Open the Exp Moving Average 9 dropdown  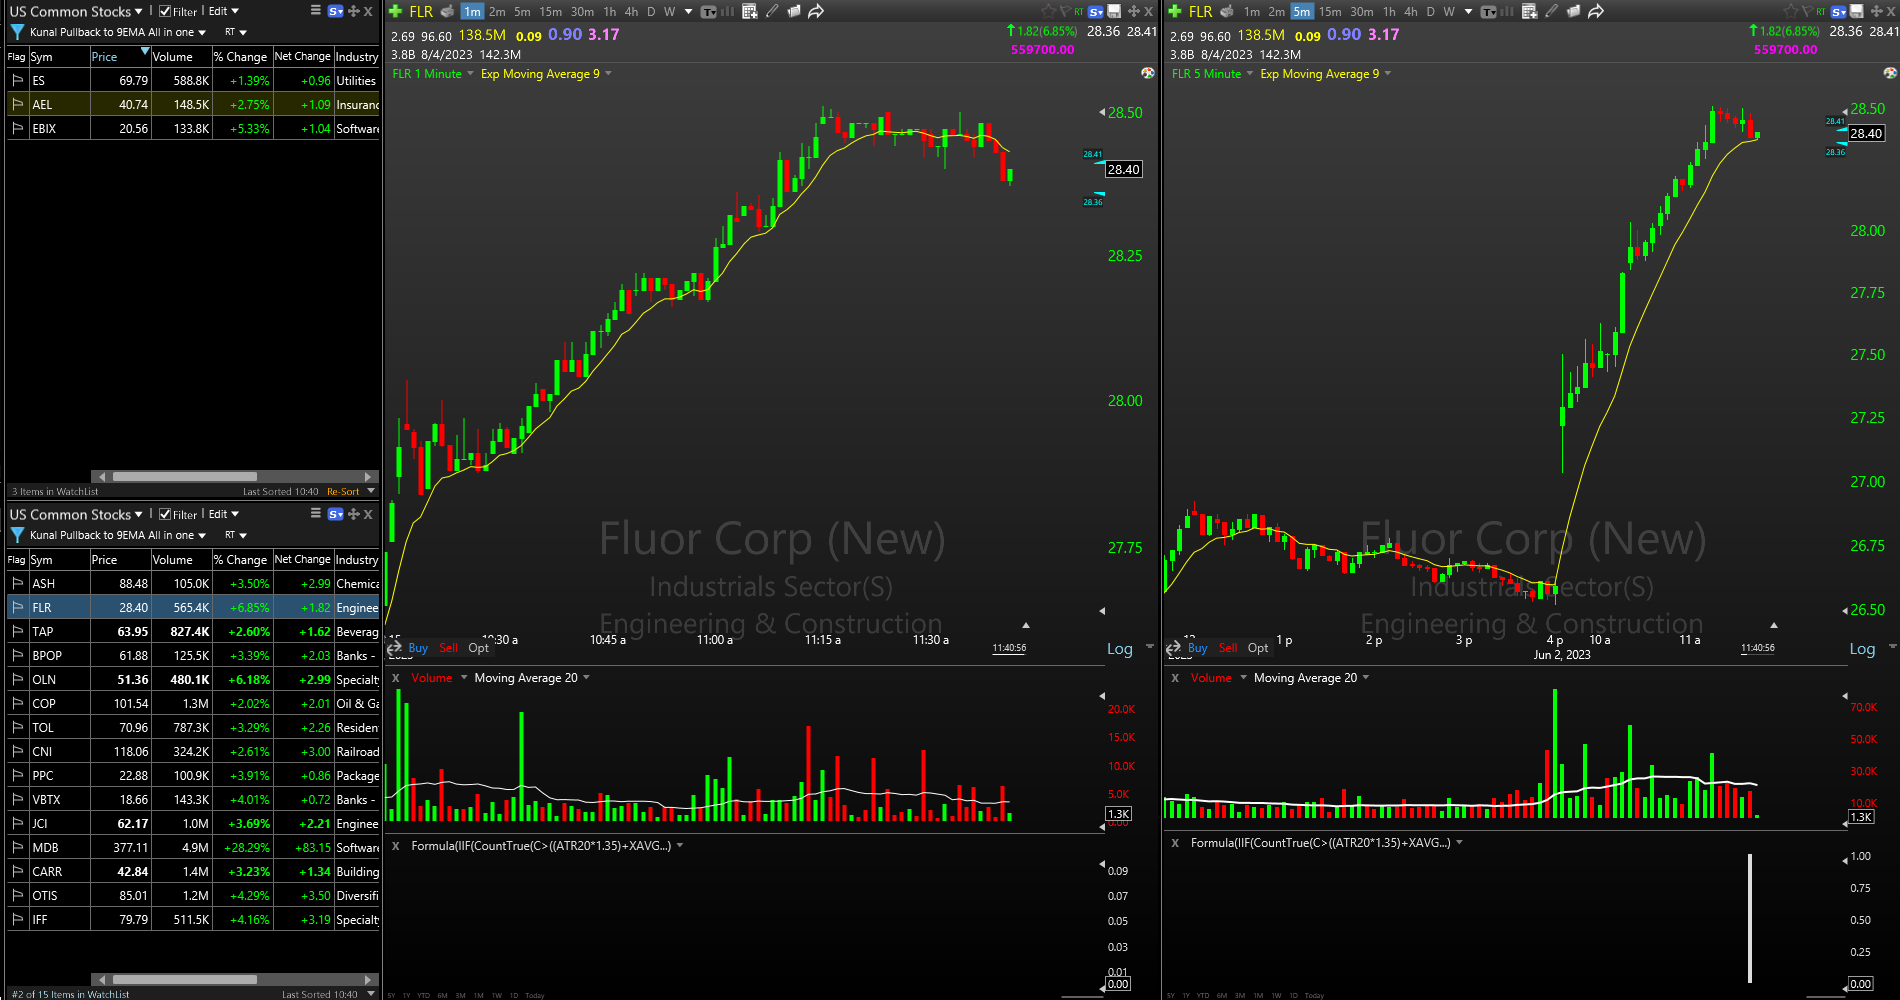[x=545, y=73]
